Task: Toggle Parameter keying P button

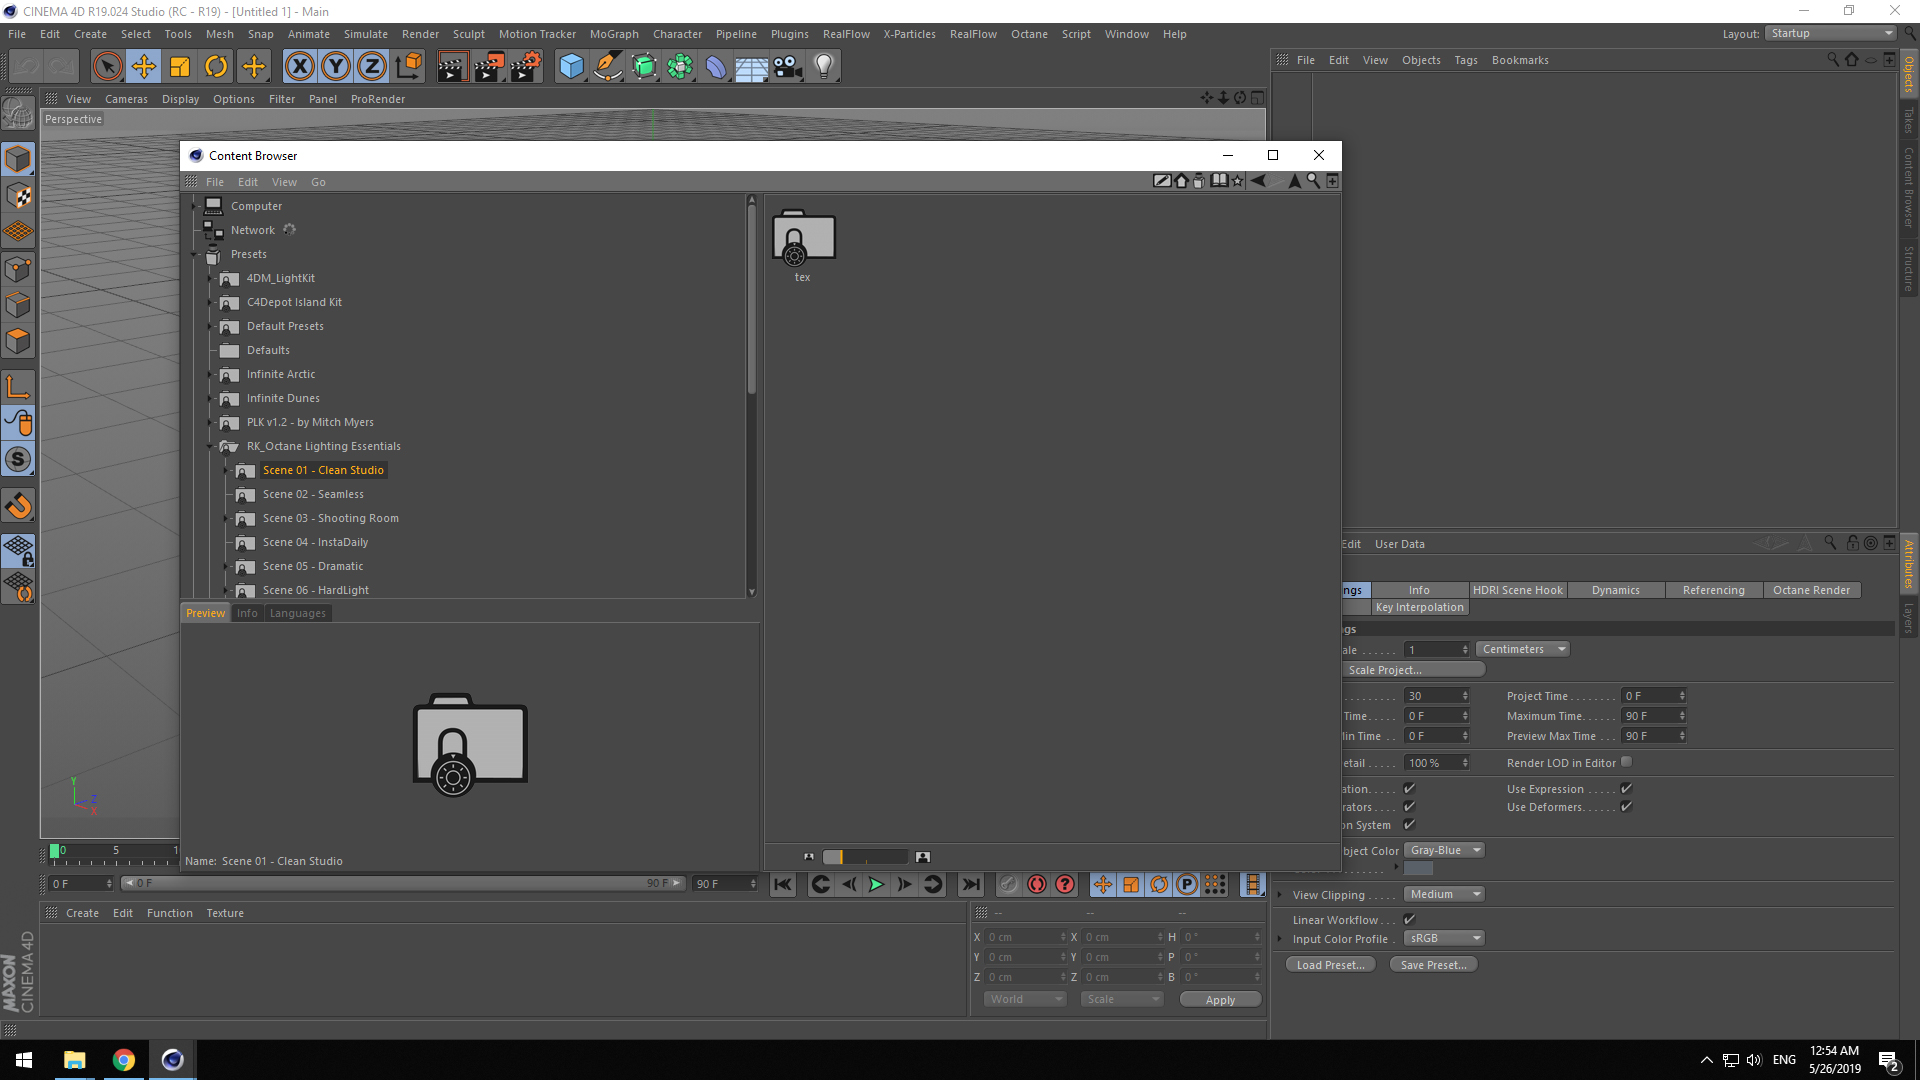Action: (x=1187, y=884)
